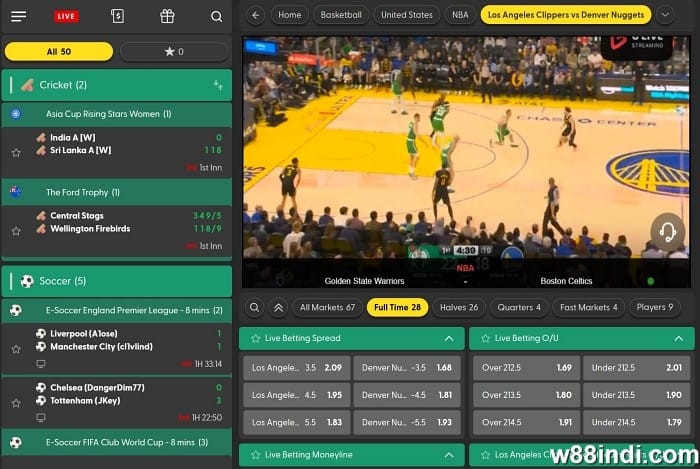Collapse the Live Betting Spread section

449,339
